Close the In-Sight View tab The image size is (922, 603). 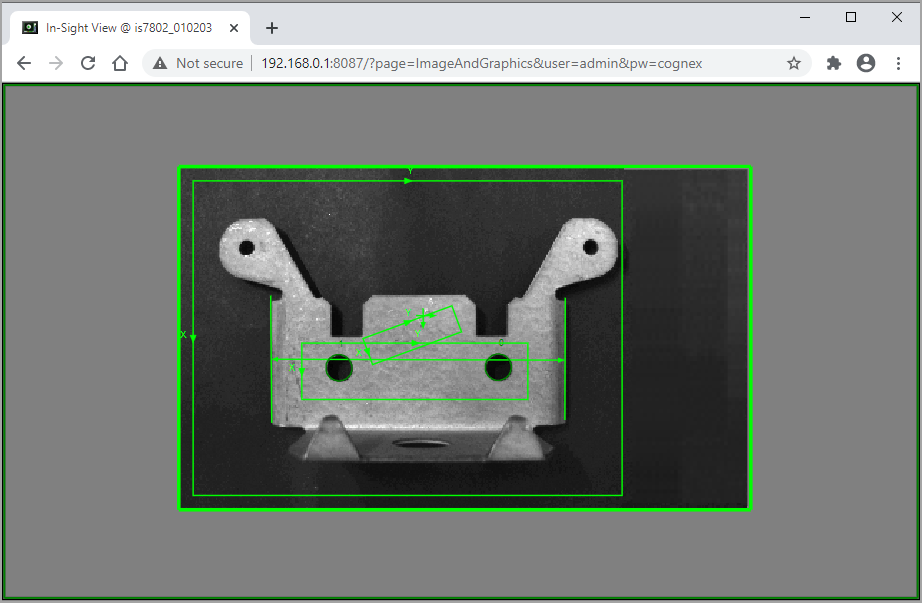click(234, 28)
